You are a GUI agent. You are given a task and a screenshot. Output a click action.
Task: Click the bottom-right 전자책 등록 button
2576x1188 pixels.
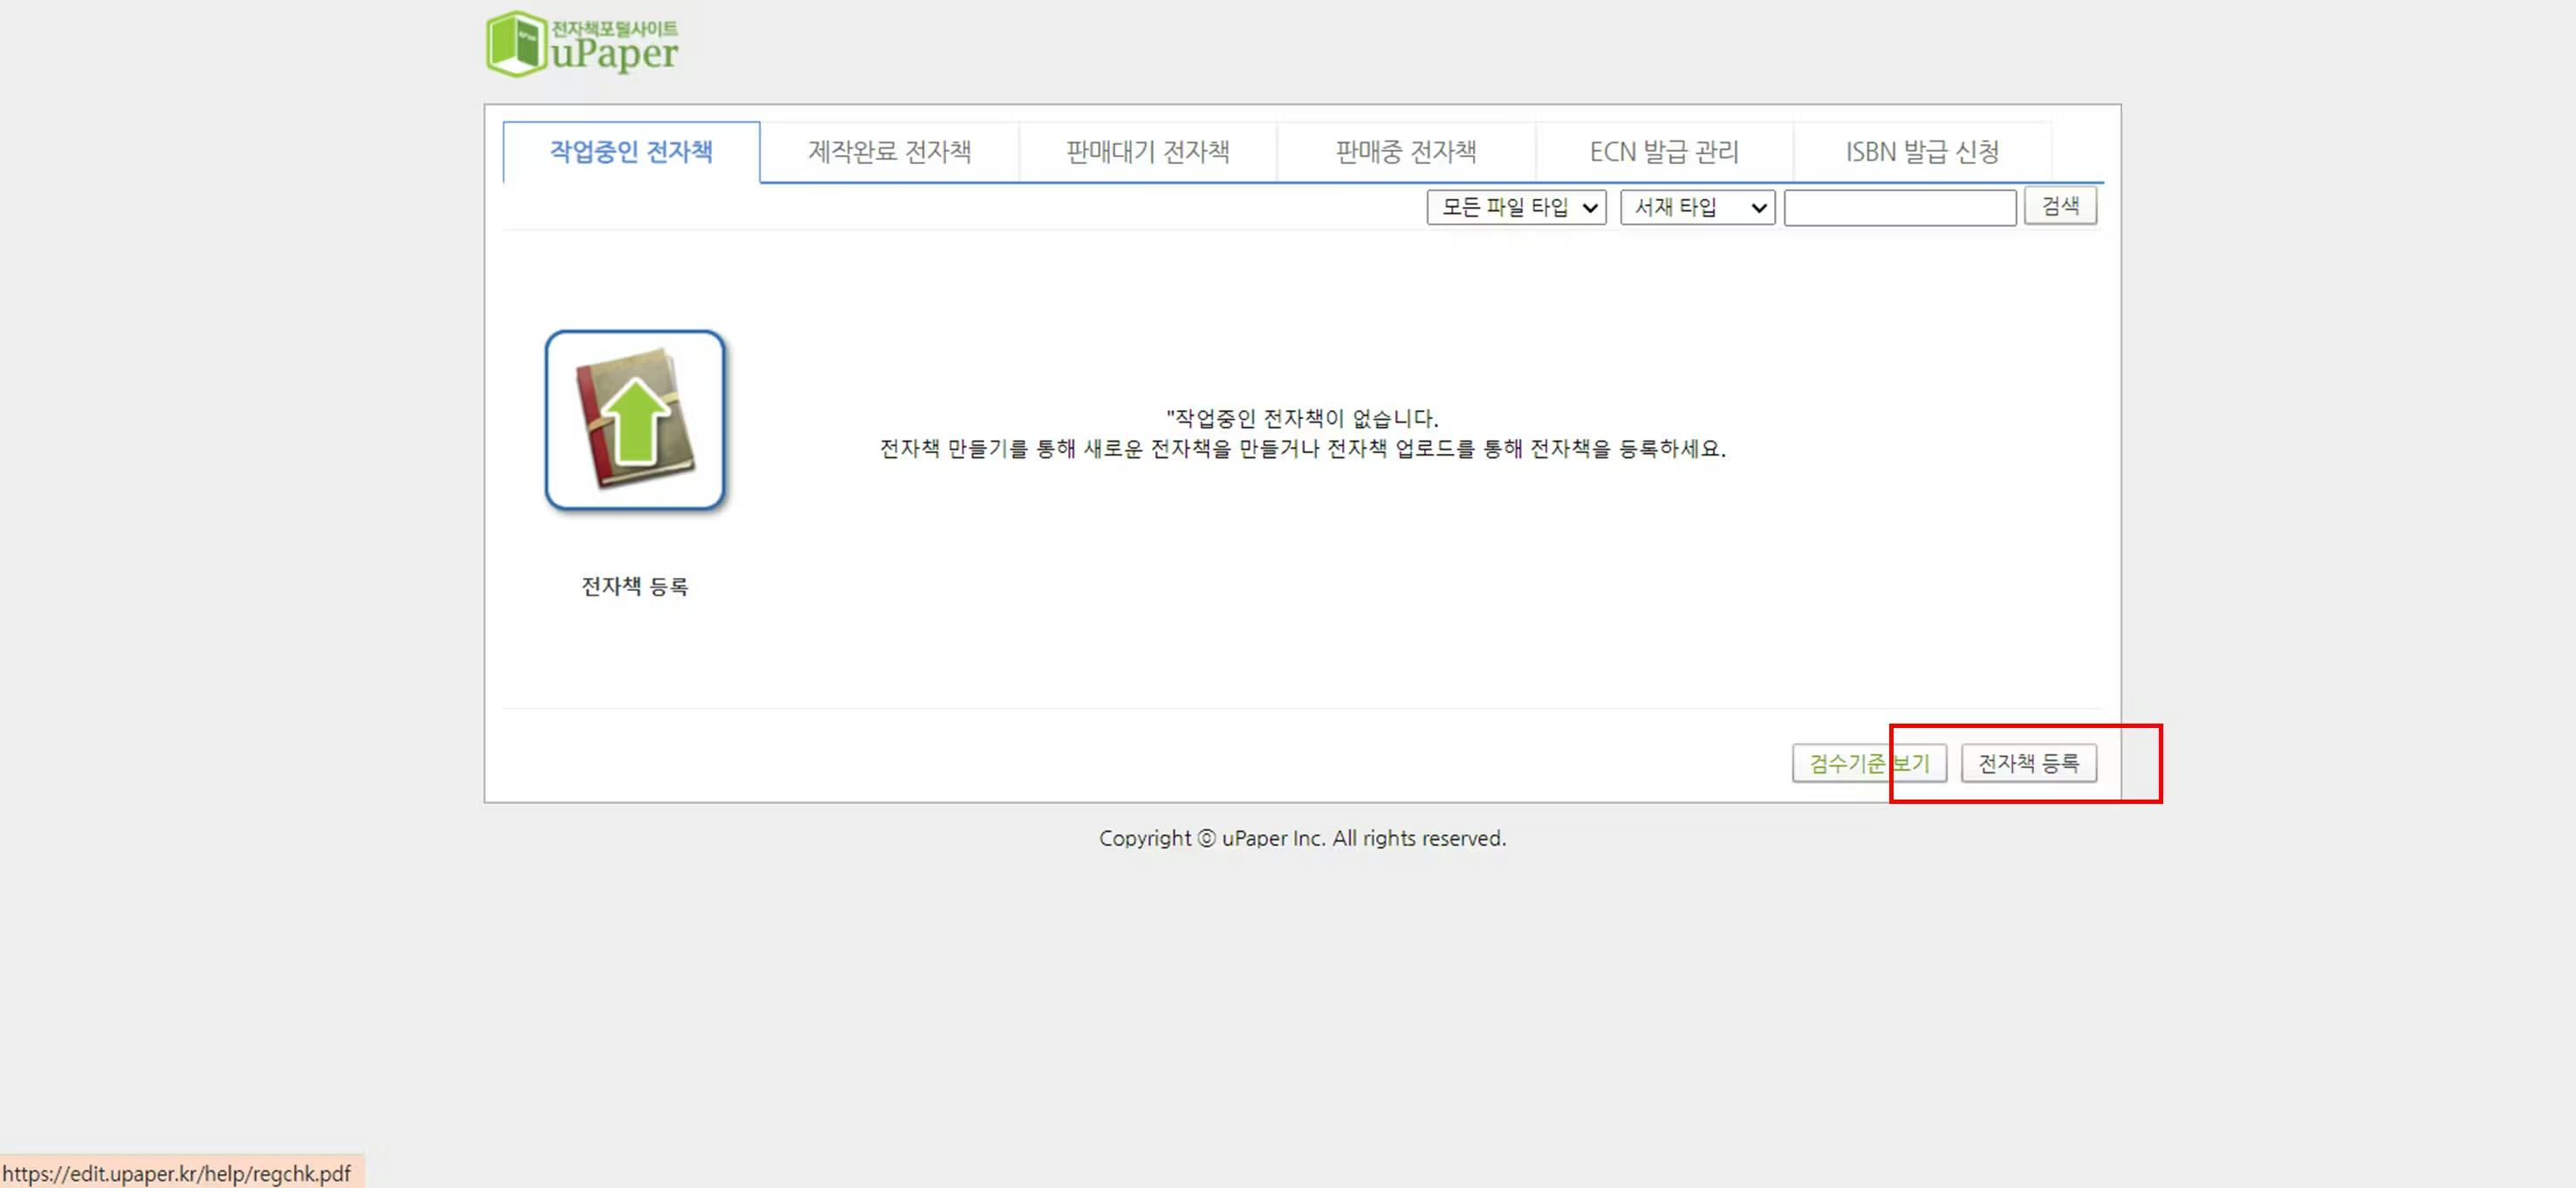coord(2028,763)
